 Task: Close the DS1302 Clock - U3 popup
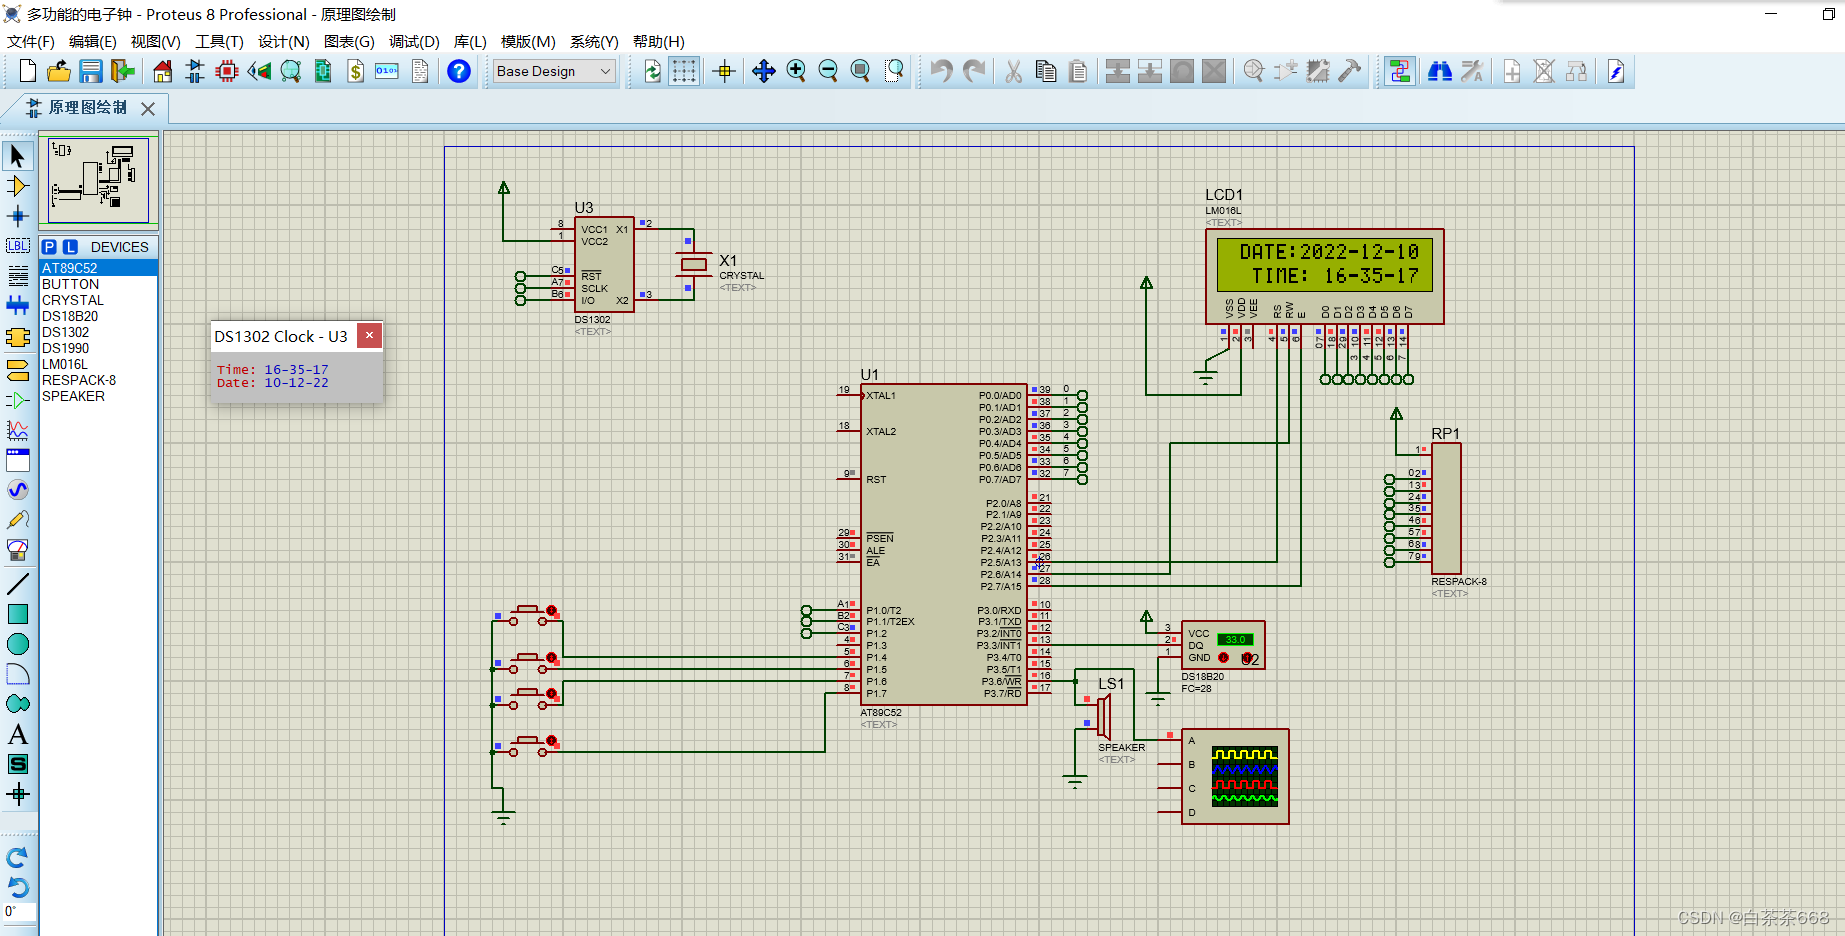(x=369, y=336)
